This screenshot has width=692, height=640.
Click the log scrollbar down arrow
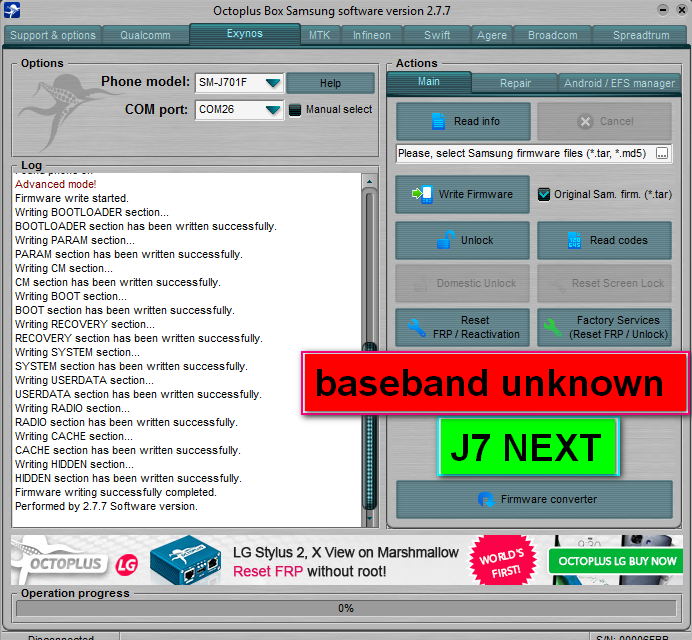369,519
